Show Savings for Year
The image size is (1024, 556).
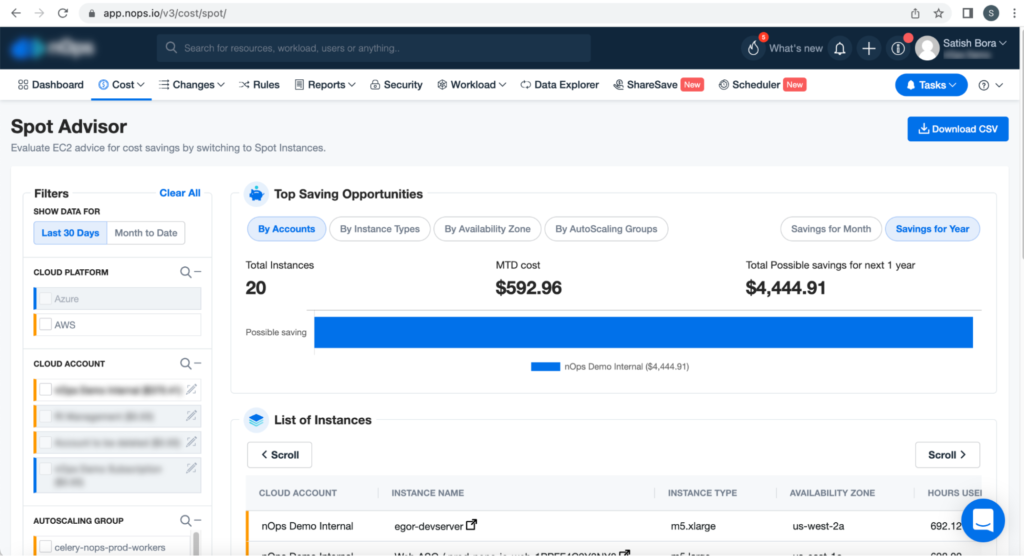pos(932,229)
